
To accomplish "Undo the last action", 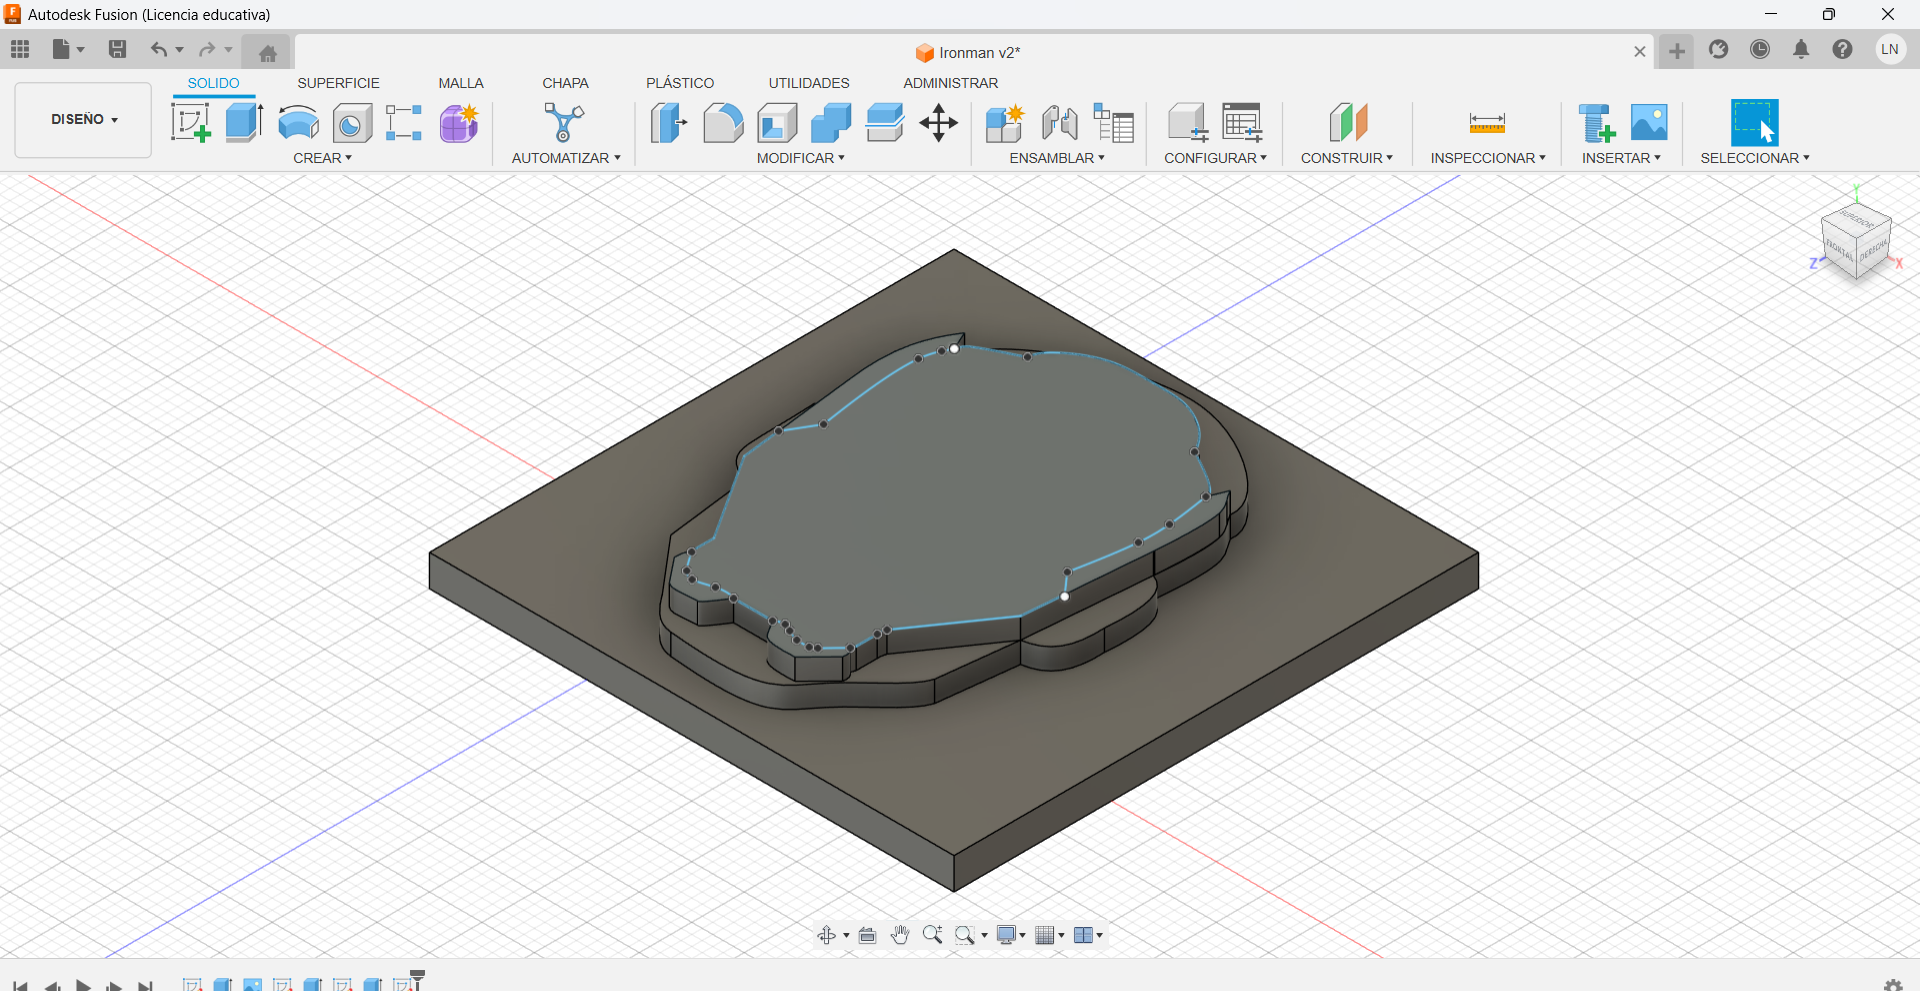I will [x=158, y=49].
